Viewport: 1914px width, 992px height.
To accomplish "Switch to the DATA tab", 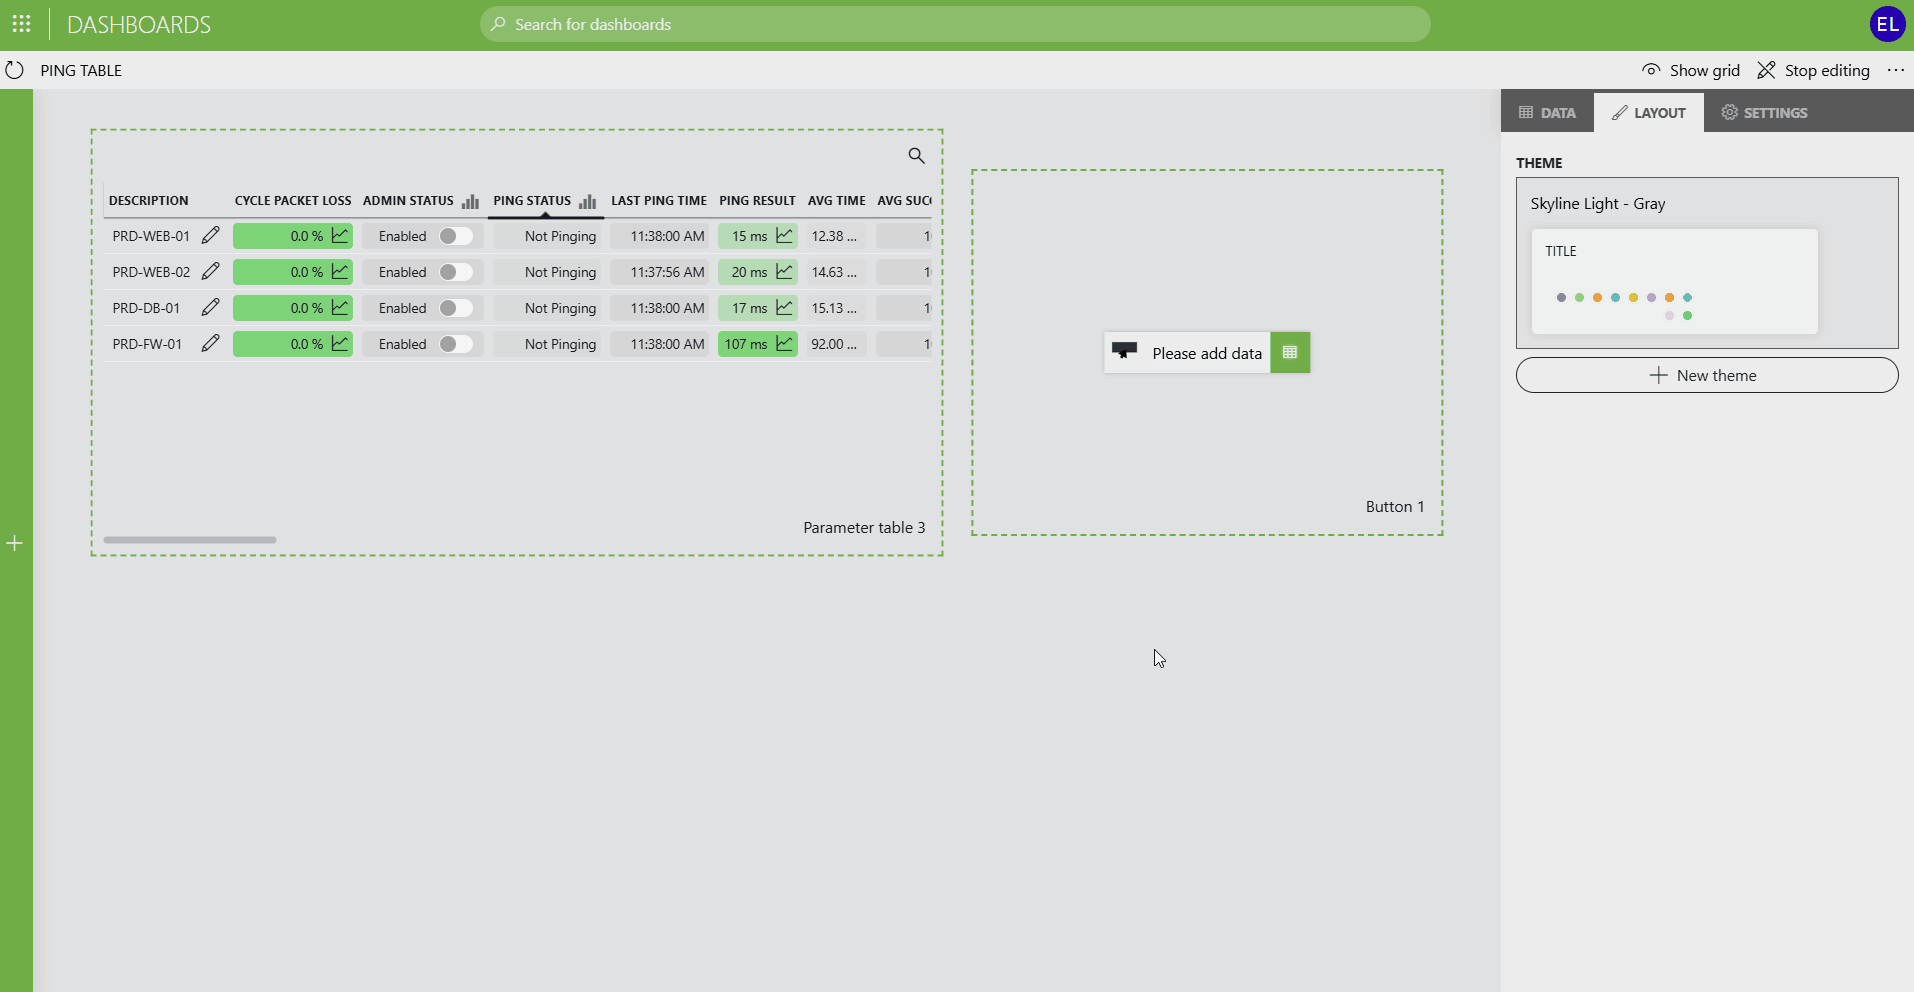I will pos(1546,112).
